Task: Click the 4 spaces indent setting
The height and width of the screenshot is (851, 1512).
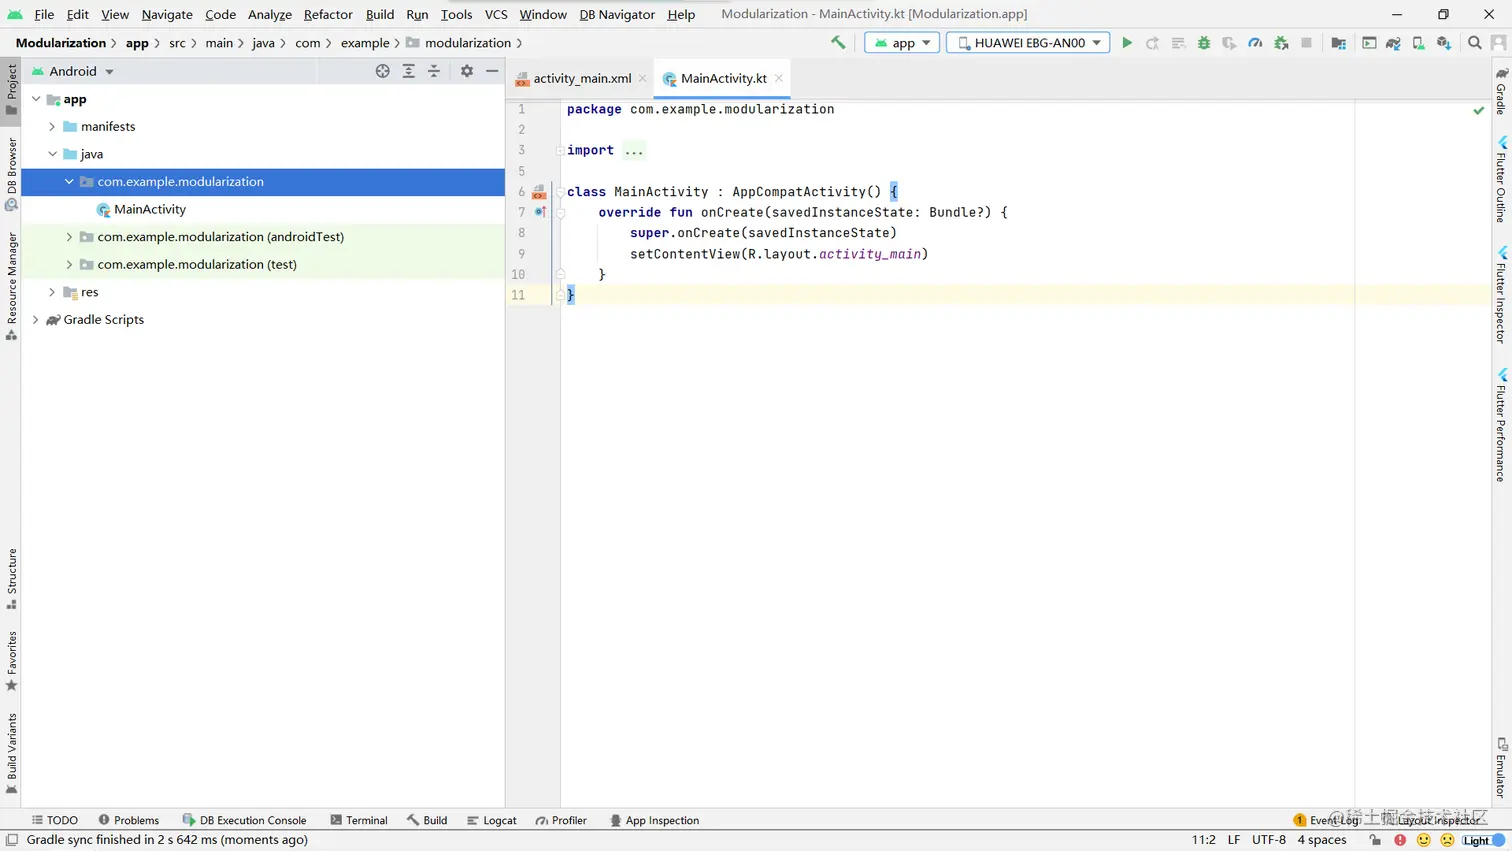Action: [x=1322, y=840]
